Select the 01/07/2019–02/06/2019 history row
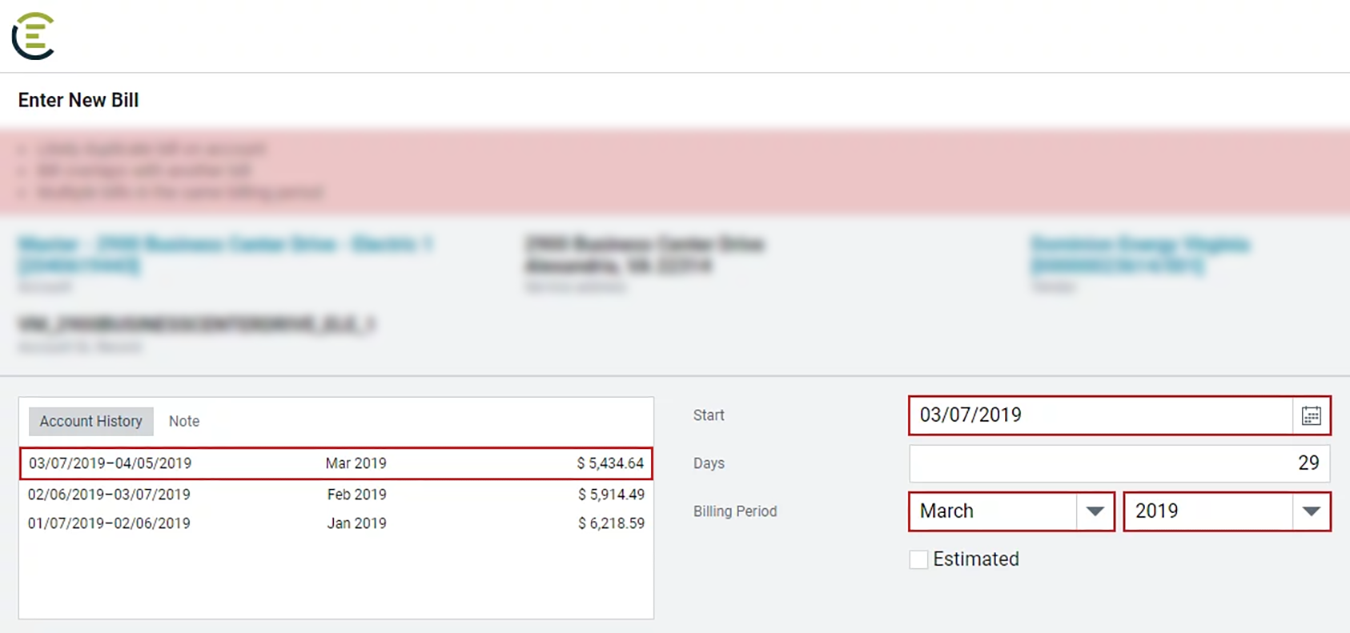1350x633 pixels. [336, 523]
